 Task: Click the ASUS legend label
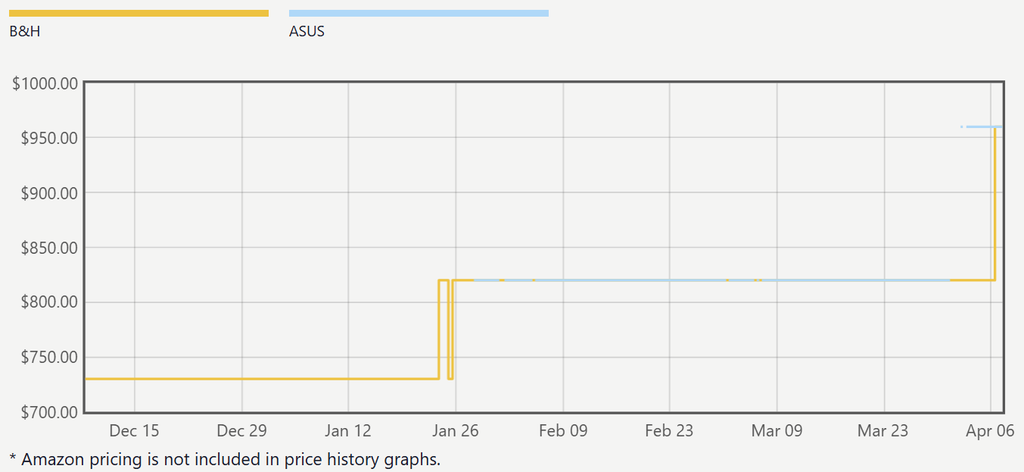click(x=306, y=31)
